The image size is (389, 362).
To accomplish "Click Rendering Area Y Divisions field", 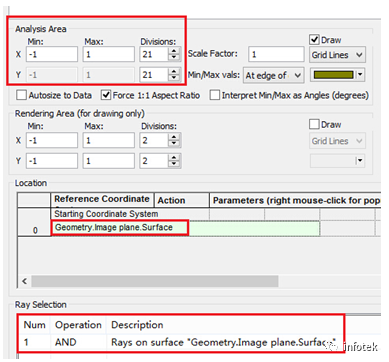I will [154, 161].
